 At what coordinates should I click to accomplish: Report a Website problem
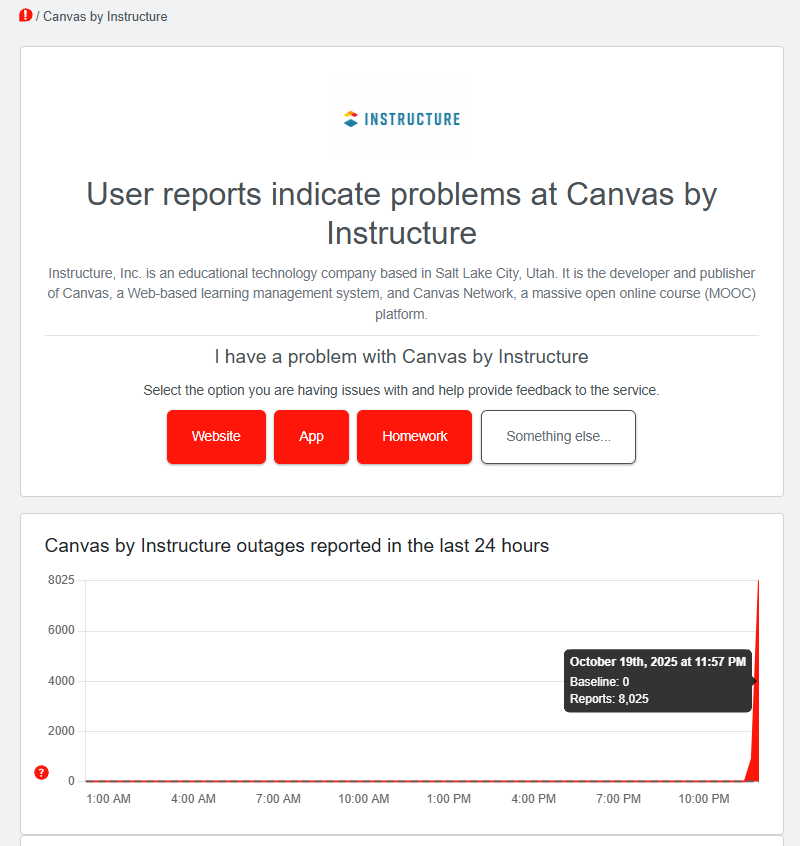[216, 436]
